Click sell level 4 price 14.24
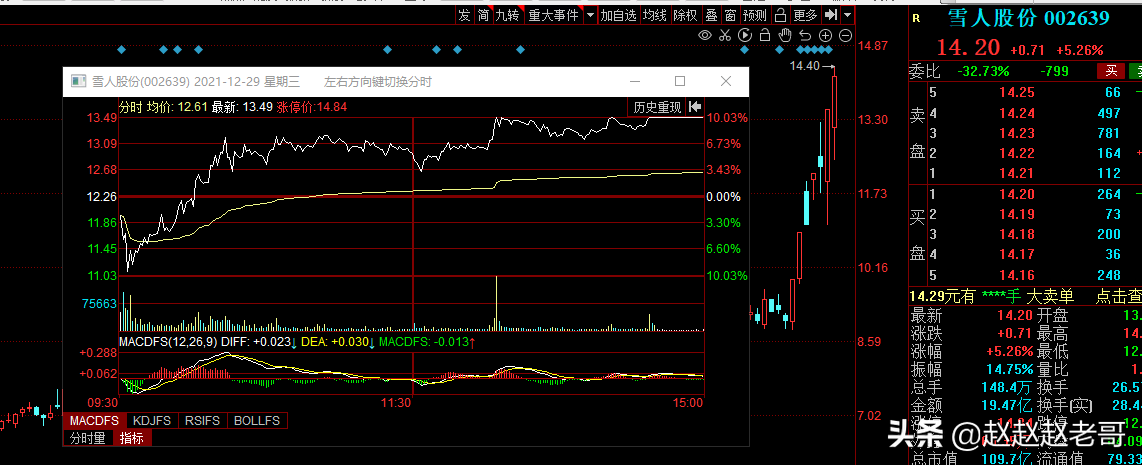Image resolution: width=1142 pixels, height=465 pixels. 1017,112
